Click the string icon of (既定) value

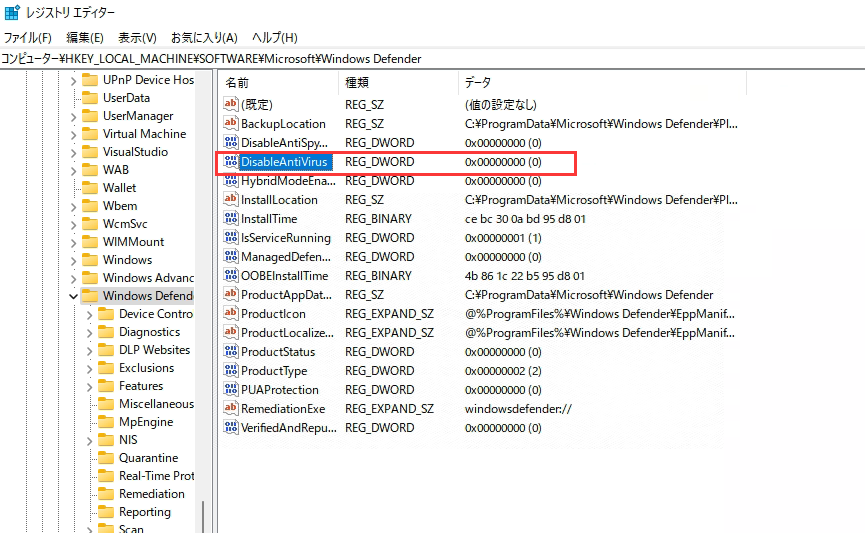tap(231, 104)
